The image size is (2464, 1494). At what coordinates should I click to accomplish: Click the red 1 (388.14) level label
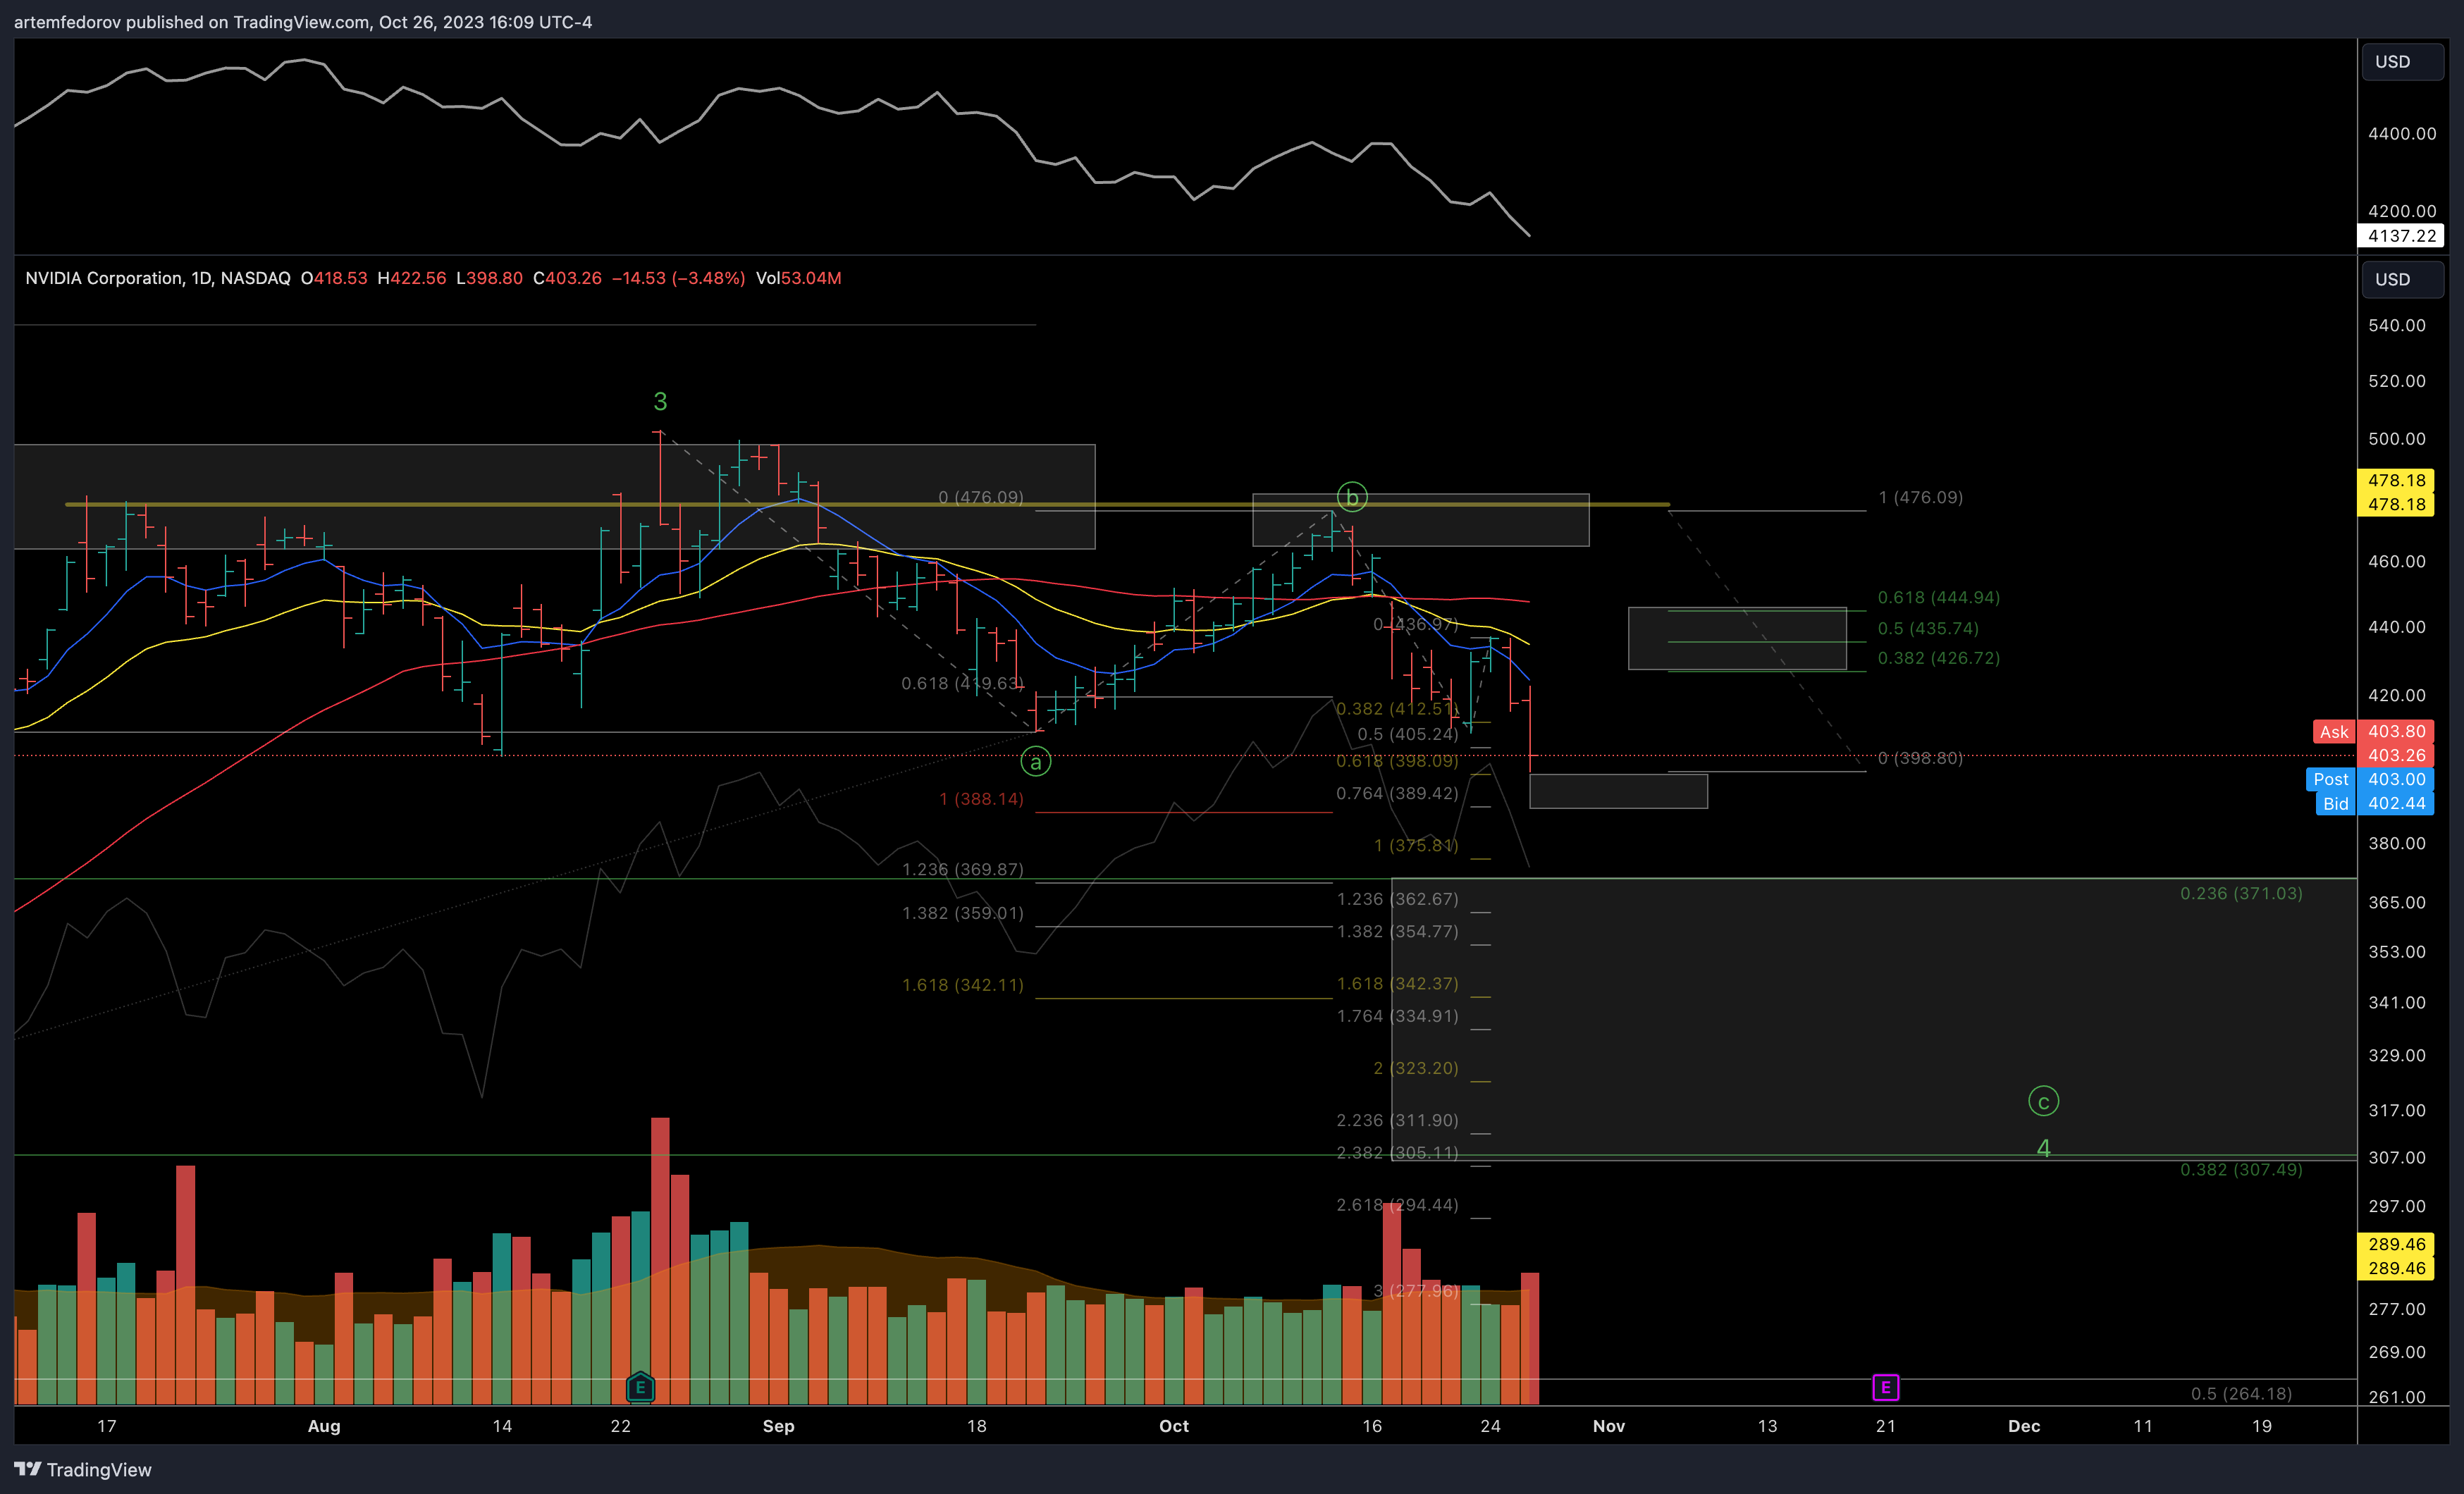(981, 799)
